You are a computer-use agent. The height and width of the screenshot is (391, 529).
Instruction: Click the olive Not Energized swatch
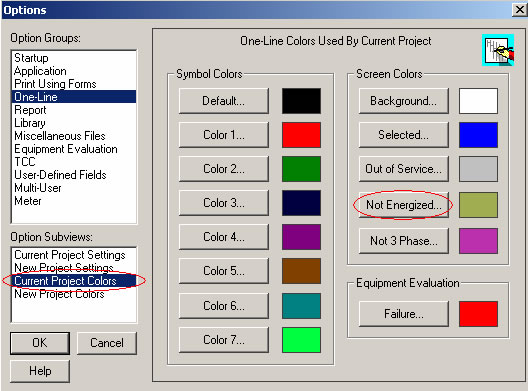pos(478,205)
